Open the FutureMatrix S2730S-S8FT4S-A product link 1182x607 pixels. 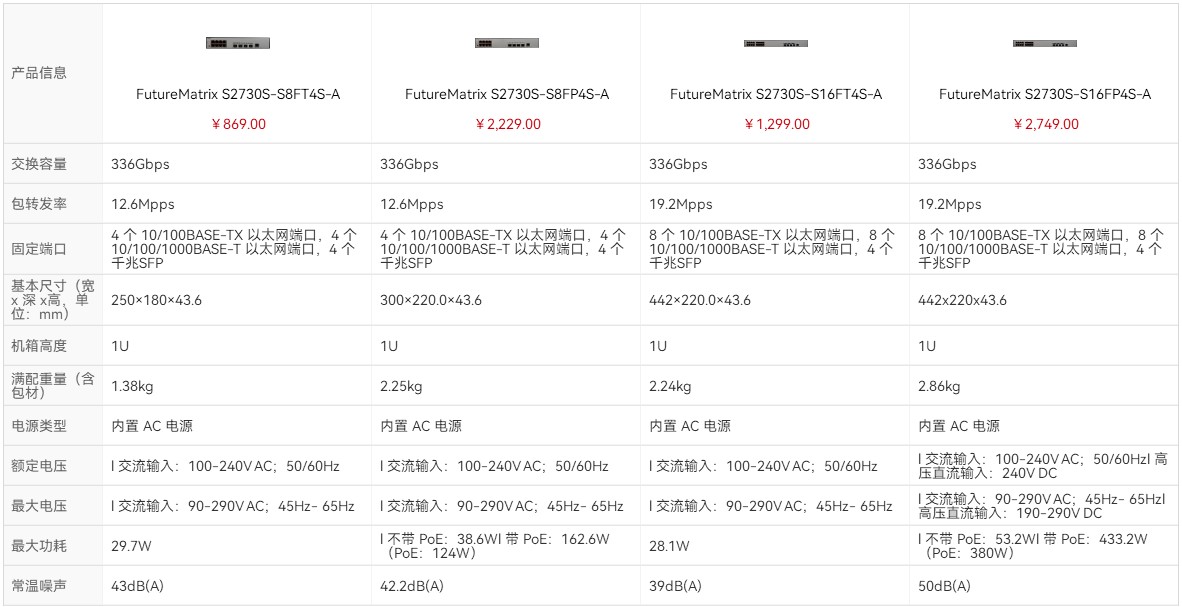(x=238, y=94)
